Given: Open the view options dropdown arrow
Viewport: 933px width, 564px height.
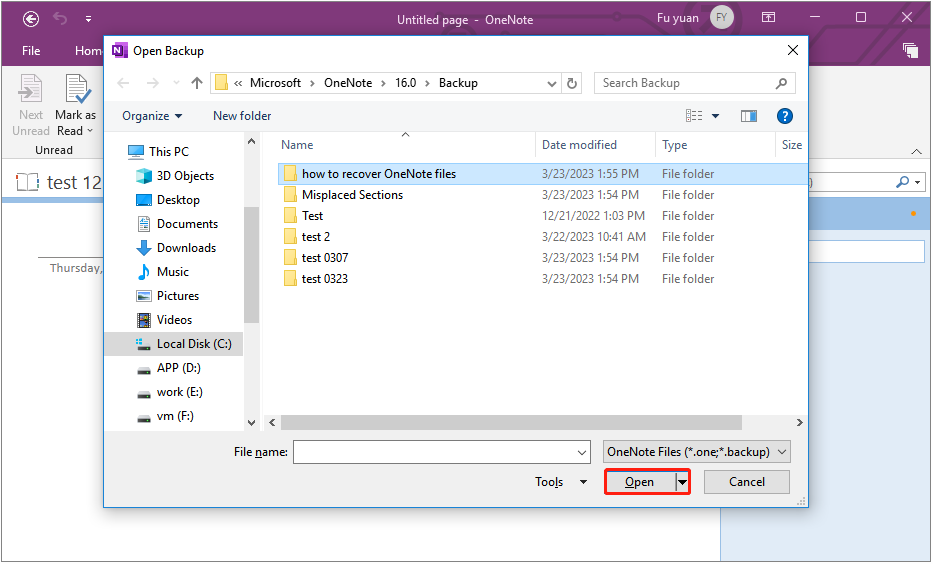Looking at the screenshot, I should tap(715, 116).
